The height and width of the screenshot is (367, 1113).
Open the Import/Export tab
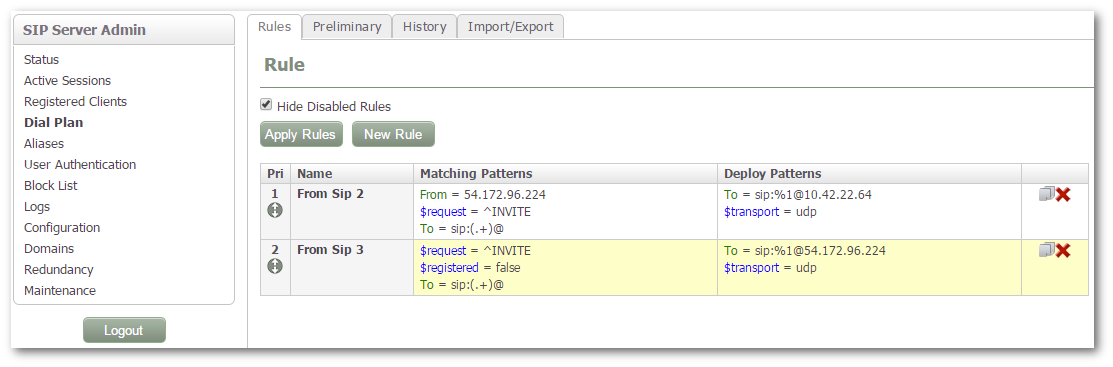pos(510,27)
